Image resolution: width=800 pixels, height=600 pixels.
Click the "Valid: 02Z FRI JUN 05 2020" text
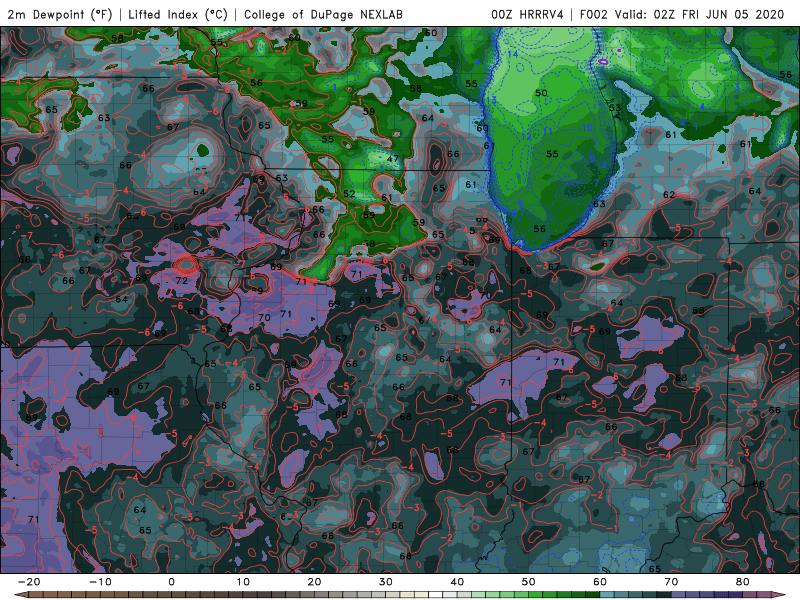coord(699,14)
